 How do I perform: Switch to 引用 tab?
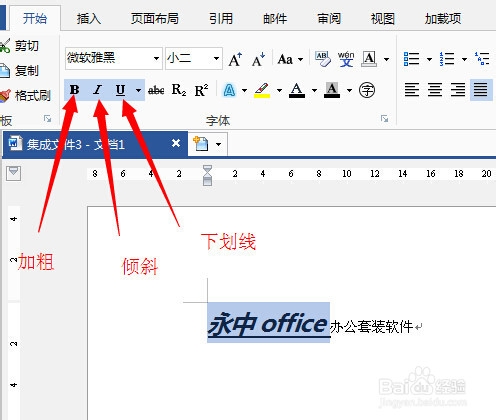click(x=221, y=19)
